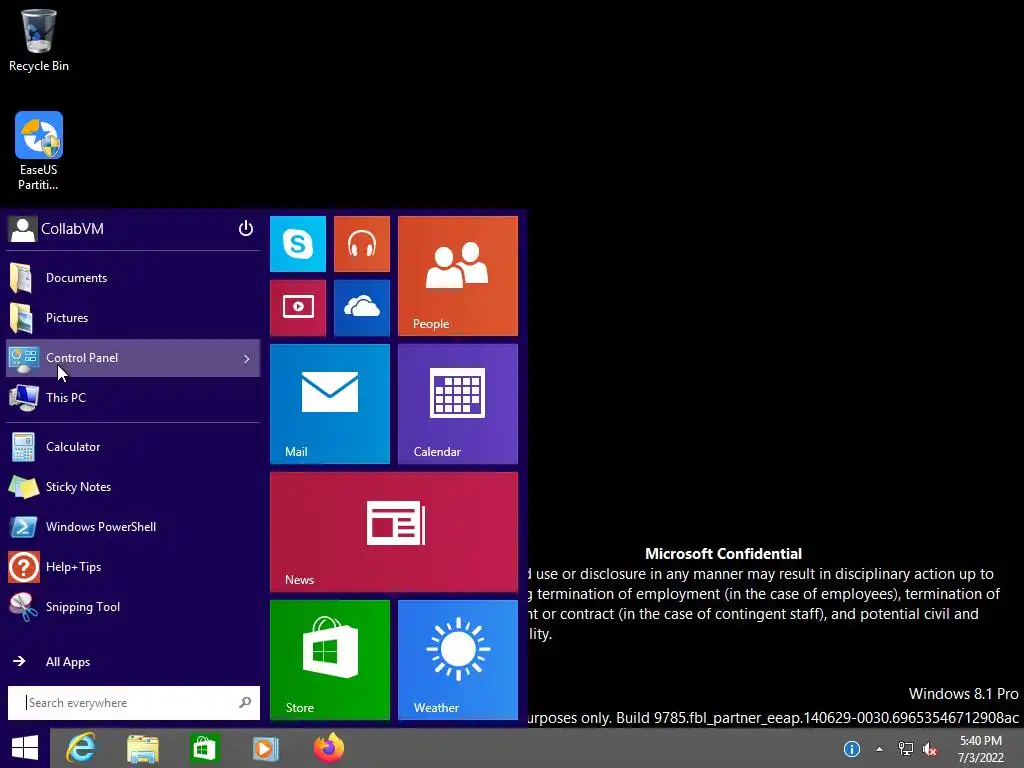Select the Recycle Bin desktop icon
The image size is (1024, 768).
coord(39,40)
